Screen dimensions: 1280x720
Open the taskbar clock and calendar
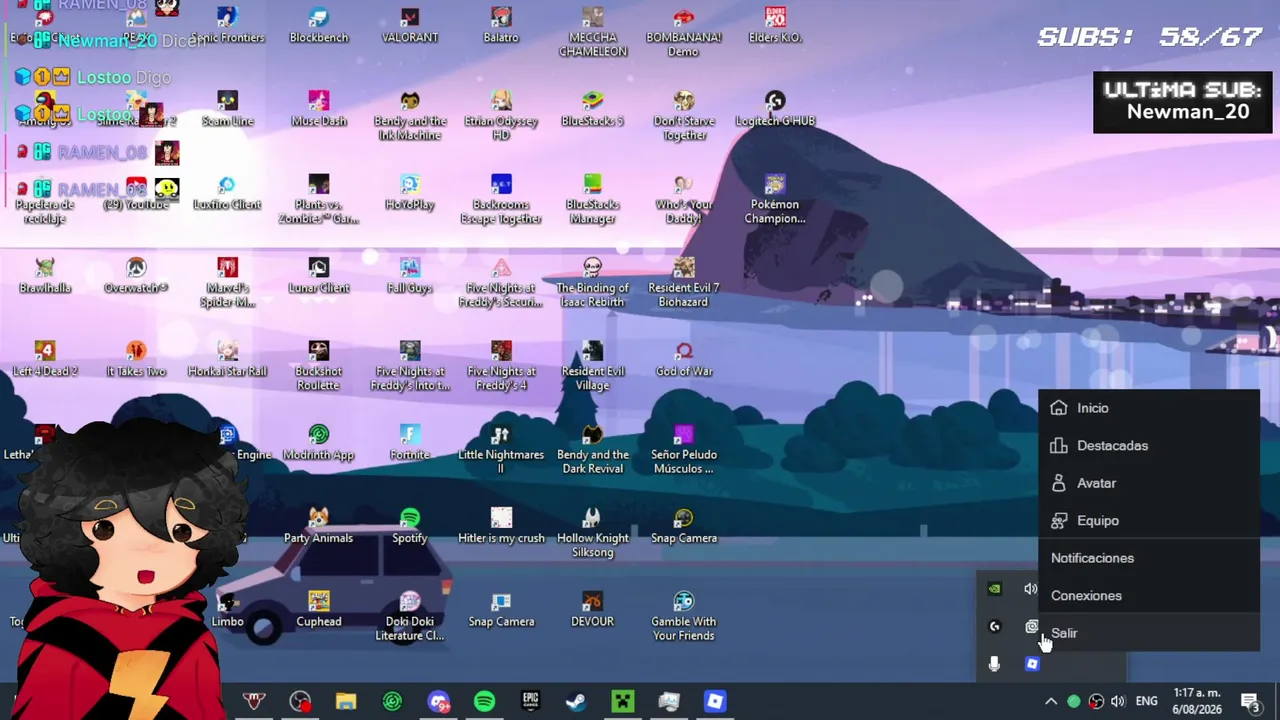point(1196,701)
